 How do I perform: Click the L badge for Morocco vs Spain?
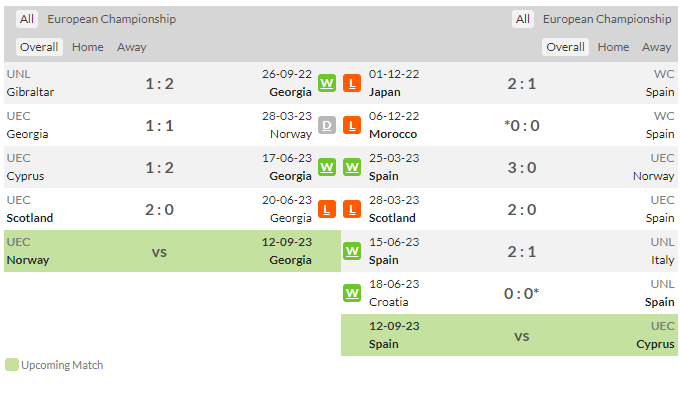pyautogui.click(x=352, y=125)
